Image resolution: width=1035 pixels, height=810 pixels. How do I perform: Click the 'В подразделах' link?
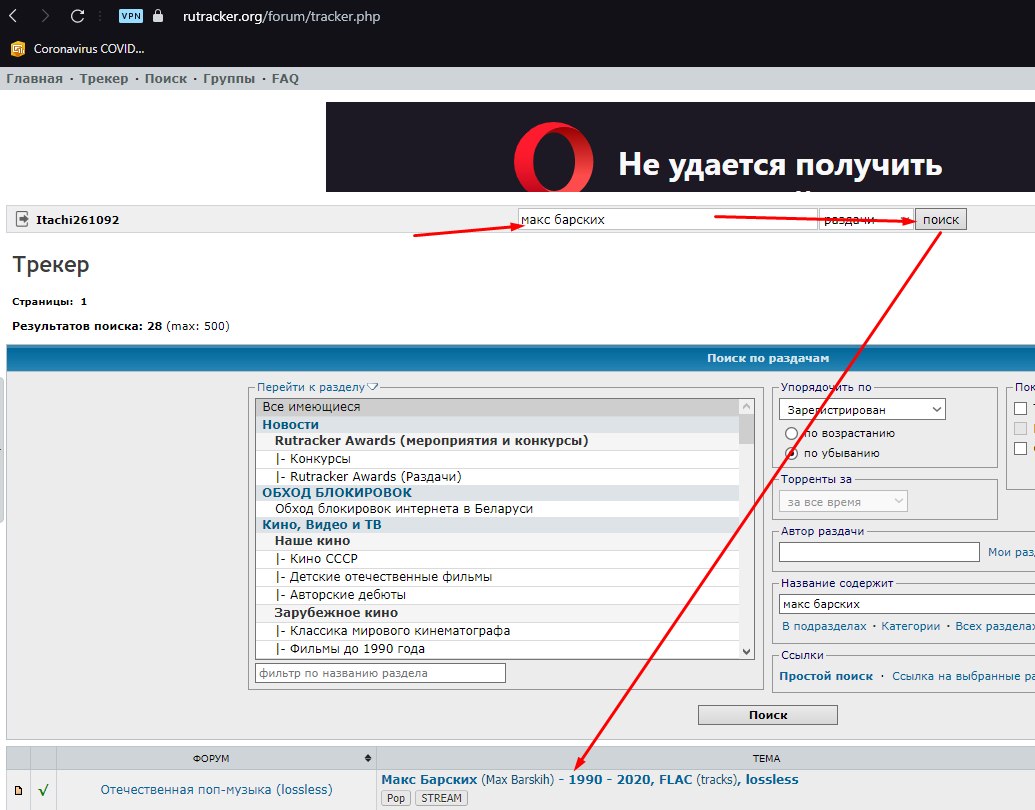(824, 626)
